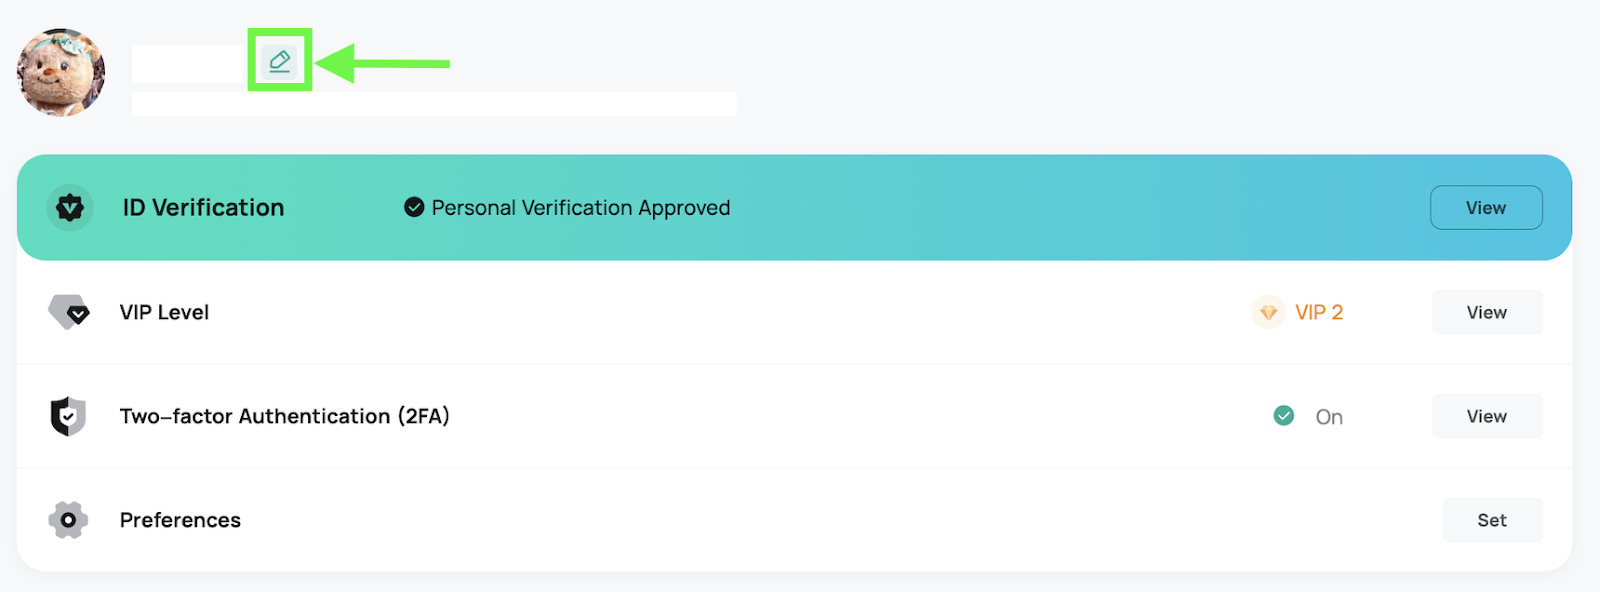The image size is (1600, 592).
Task: Click the pencil edit nickname icon
Action: [280, 61]
